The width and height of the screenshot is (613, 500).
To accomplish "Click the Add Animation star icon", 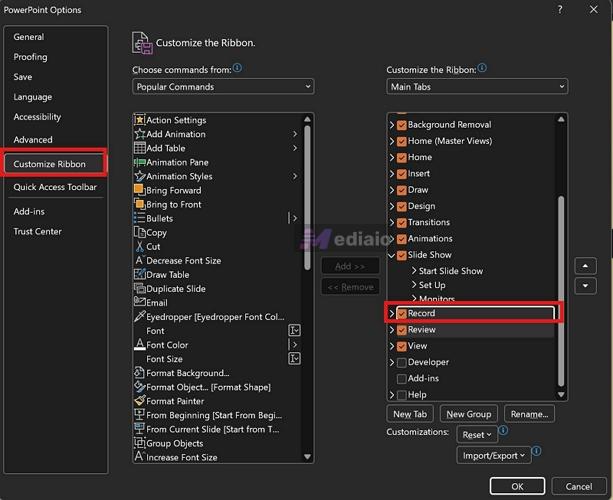I will 140,134.
